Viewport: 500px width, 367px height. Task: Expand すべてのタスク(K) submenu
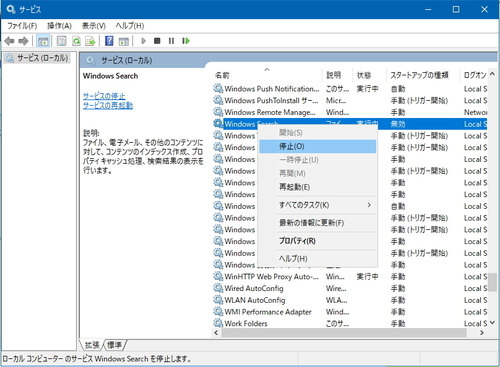[318, 205]
